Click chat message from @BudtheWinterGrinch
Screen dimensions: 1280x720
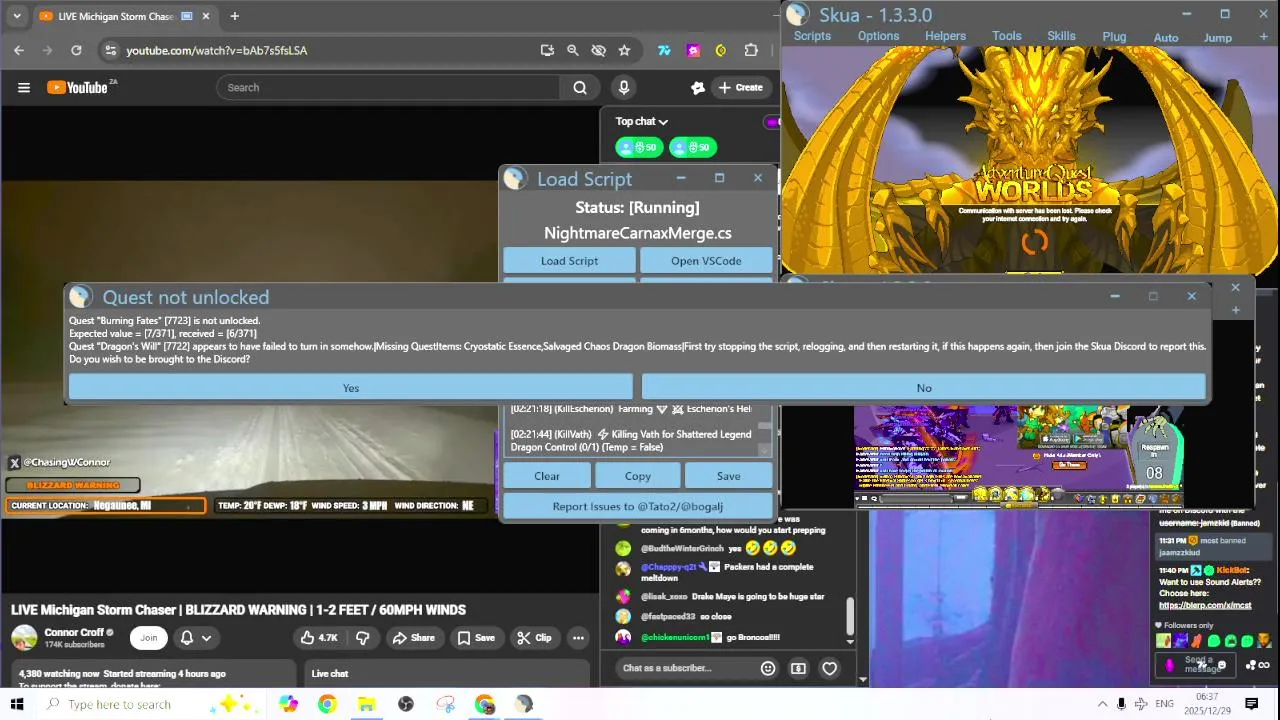(718, 548)
